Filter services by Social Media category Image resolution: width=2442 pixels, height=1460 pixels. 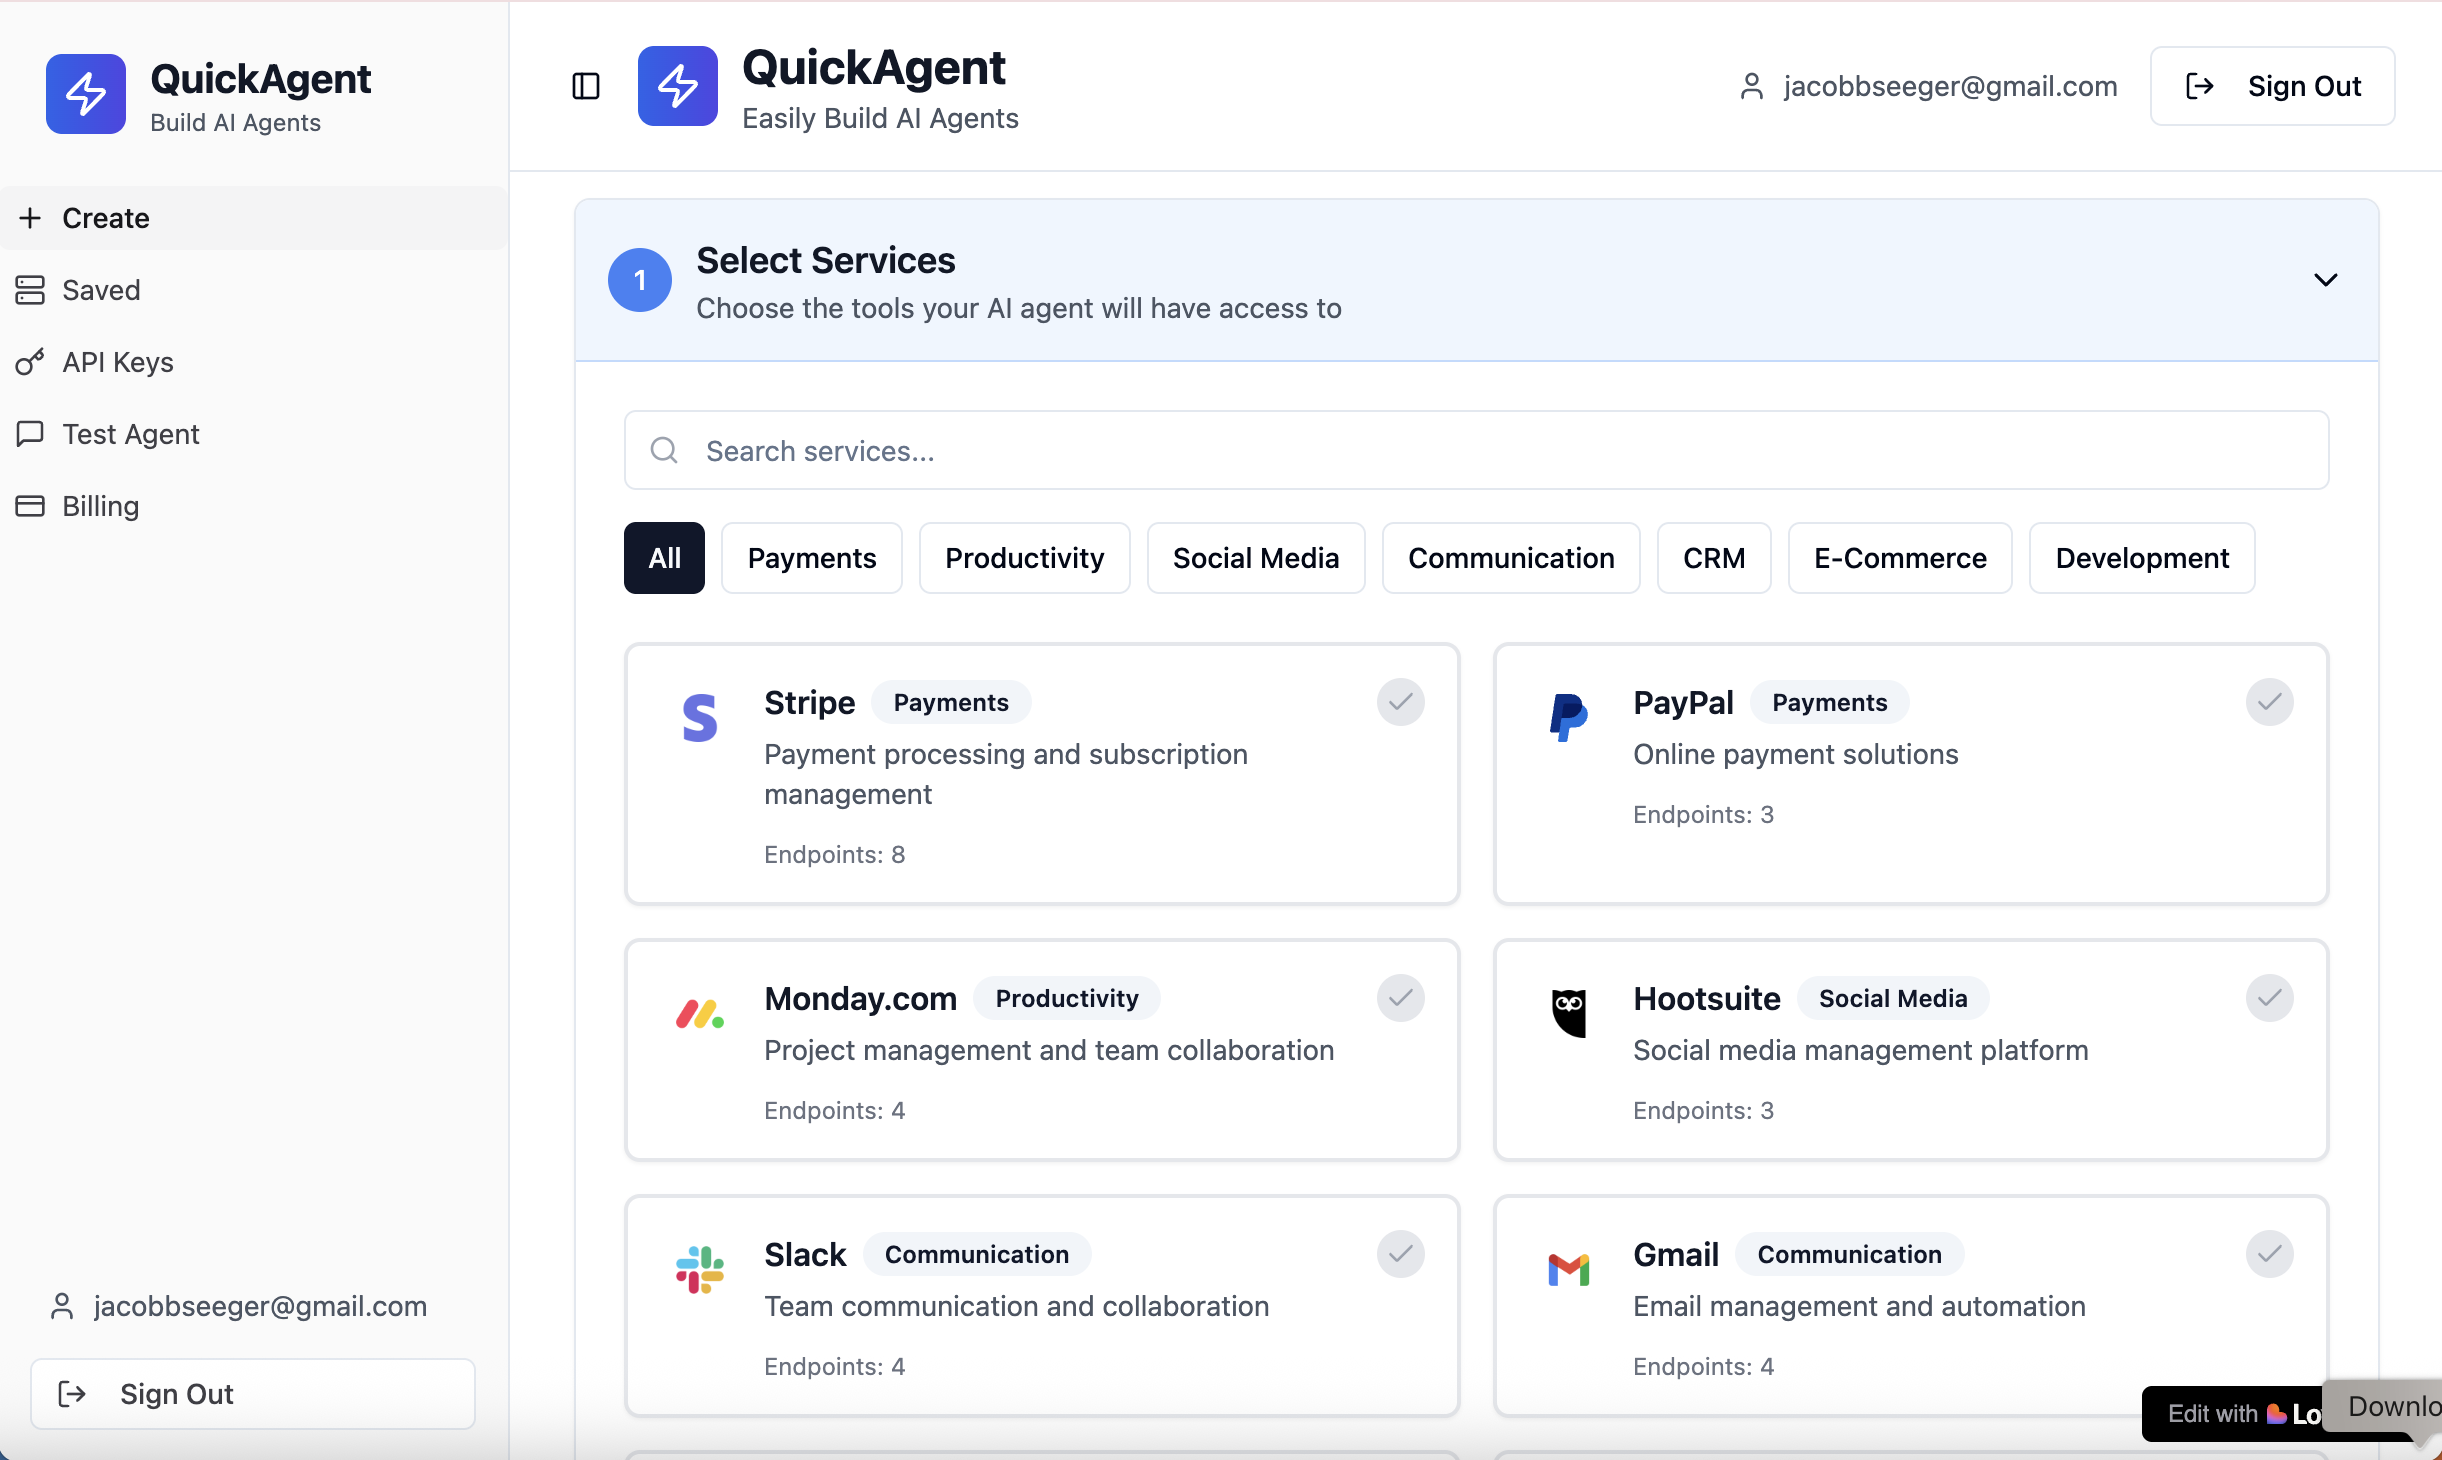tap(1255, 558)
